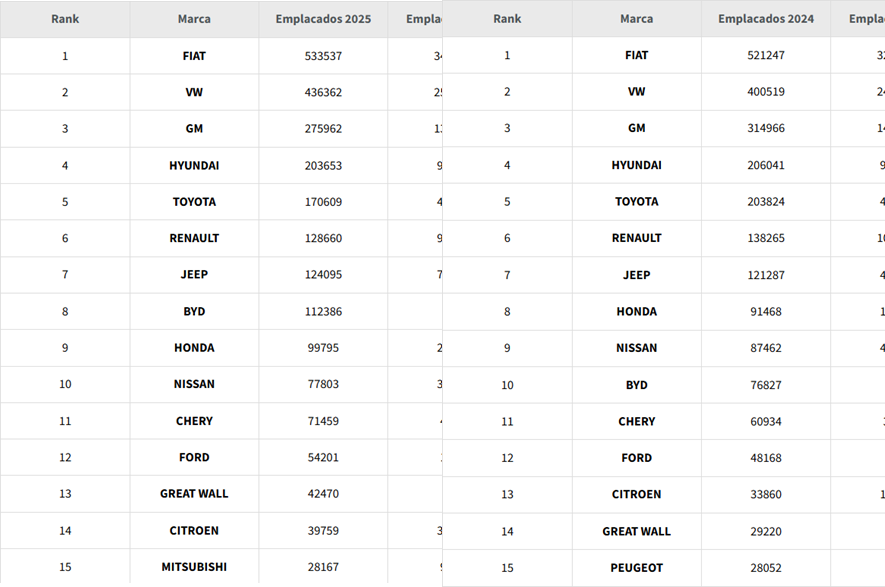This screenshot has width=885, height=587.
Task: Select the VW cell showing 436362
Action: coord(323,92)
